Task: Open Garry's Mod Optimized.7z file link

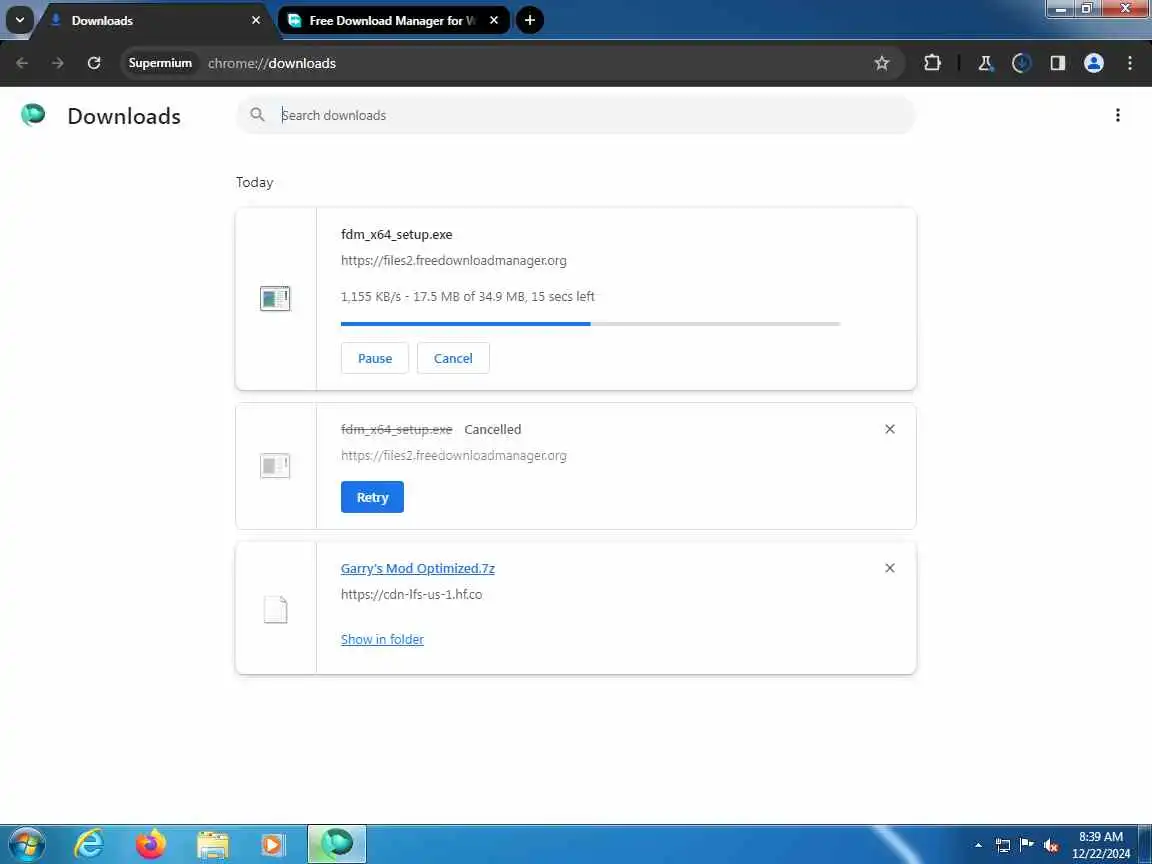Action: coord(417,568)
